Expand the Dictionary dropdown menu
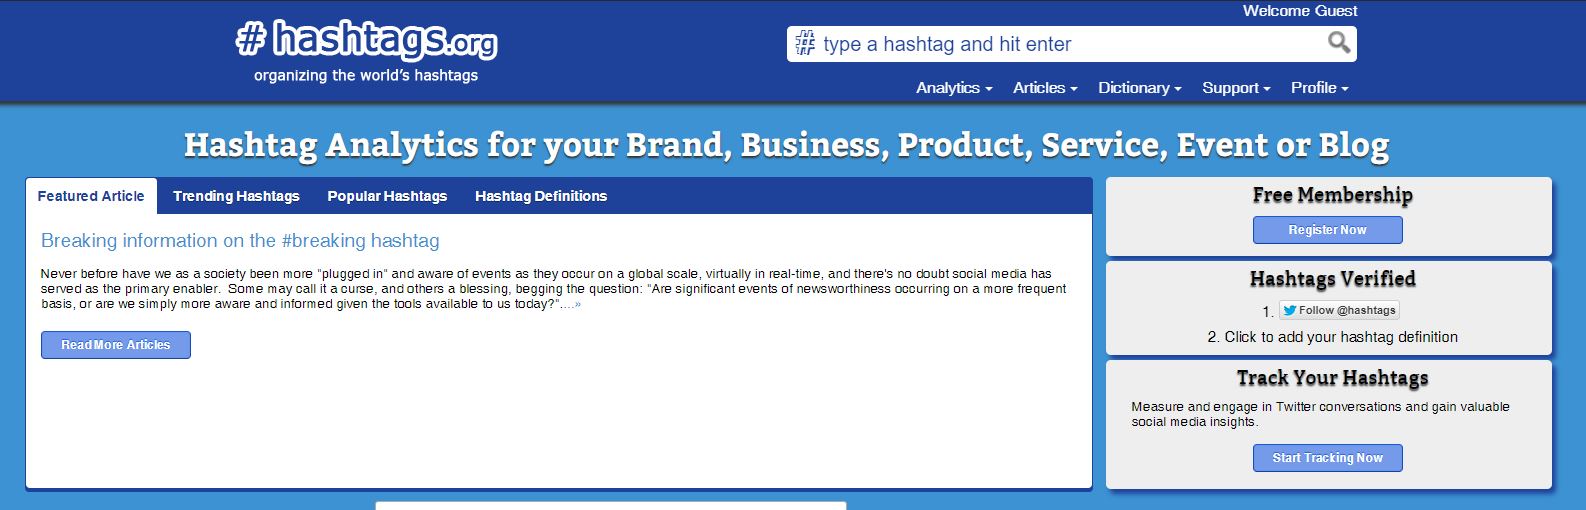The image size is (1586, 510). [x=1139, y=88]
